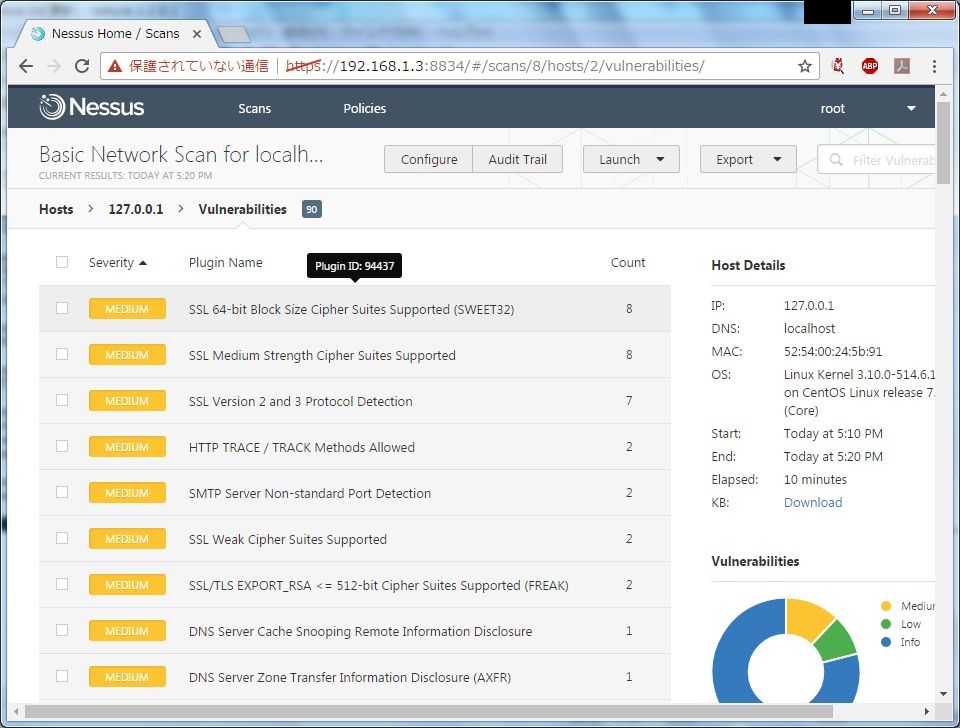The width and height of the screenshot is (960, 728).
Task: Check HTTP TRACE / TRACK row checkbox
Action: [x=62, y=446]
